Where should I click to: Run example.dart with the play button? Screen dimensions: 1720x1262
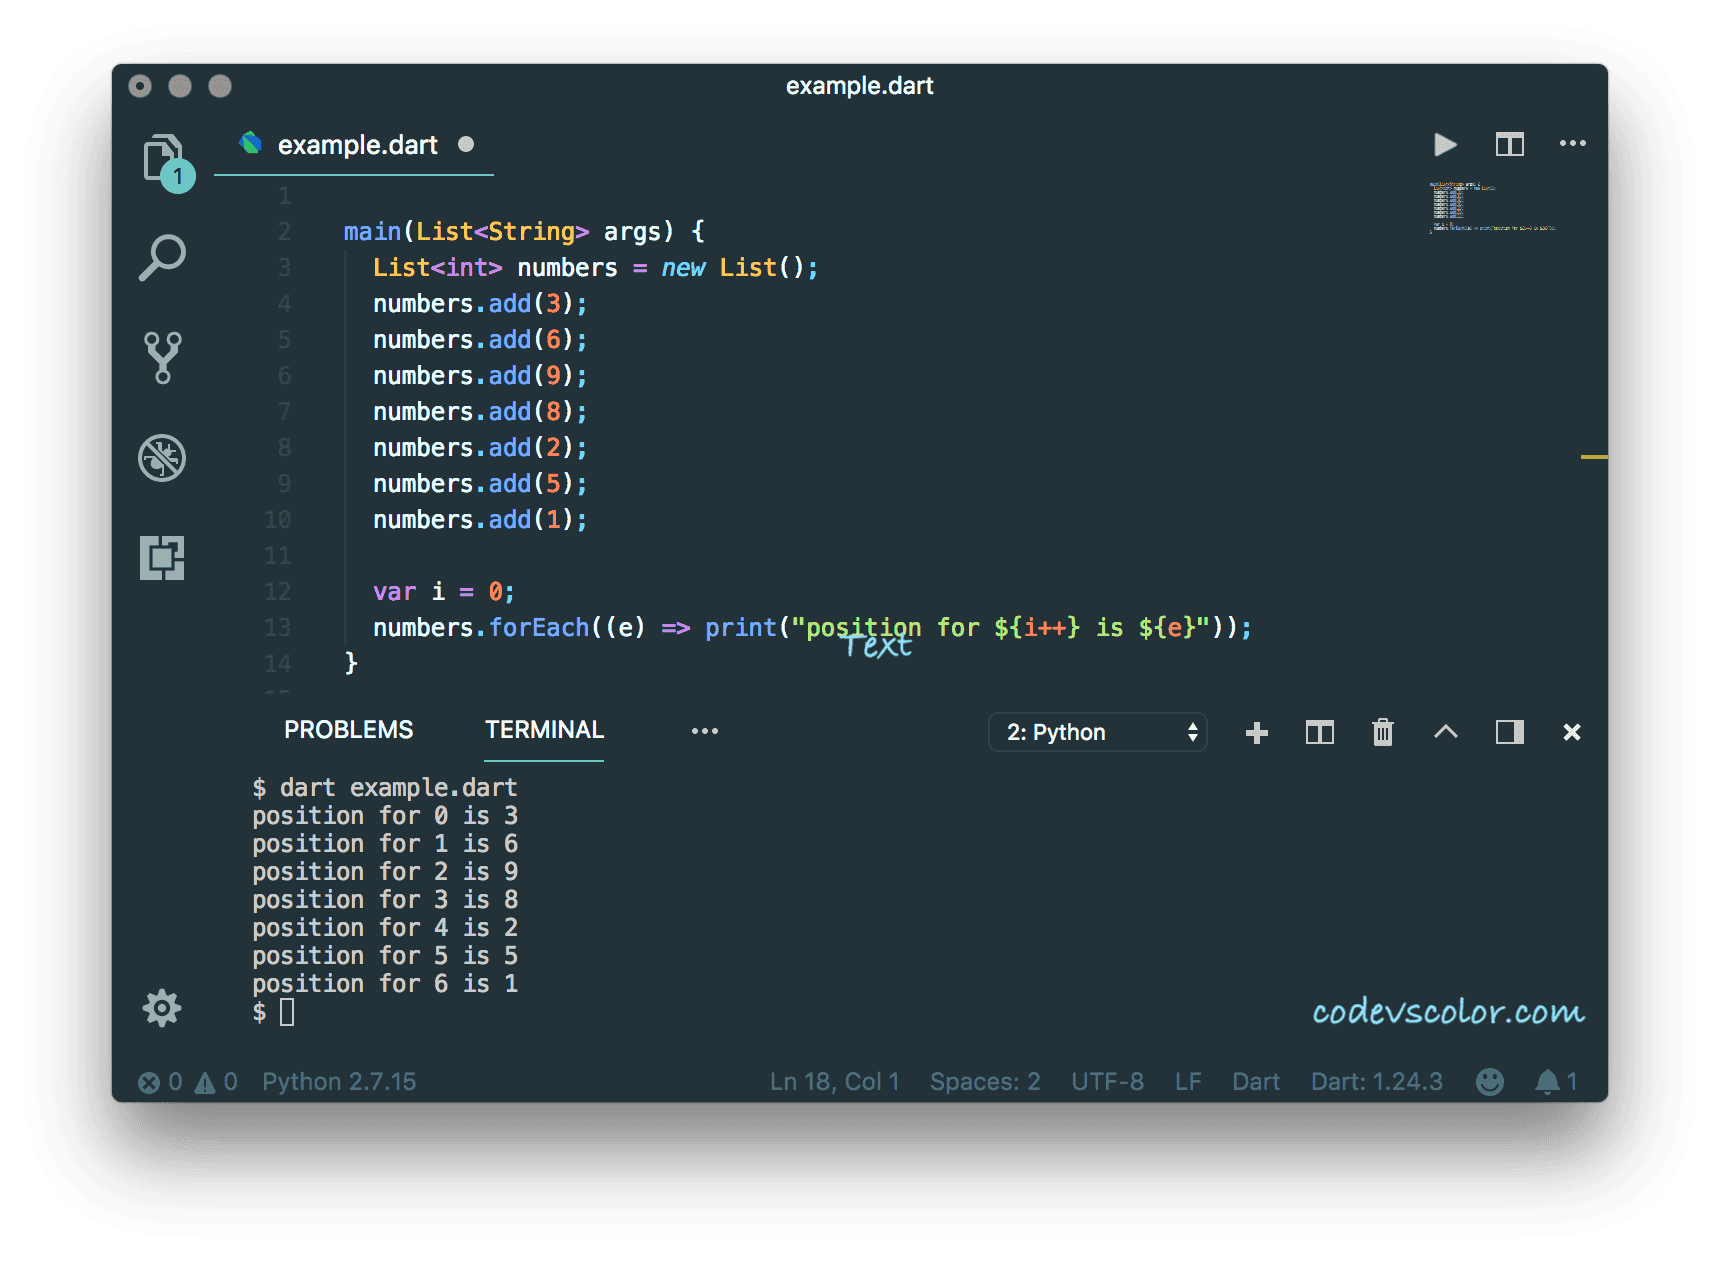pos(1444,145)
